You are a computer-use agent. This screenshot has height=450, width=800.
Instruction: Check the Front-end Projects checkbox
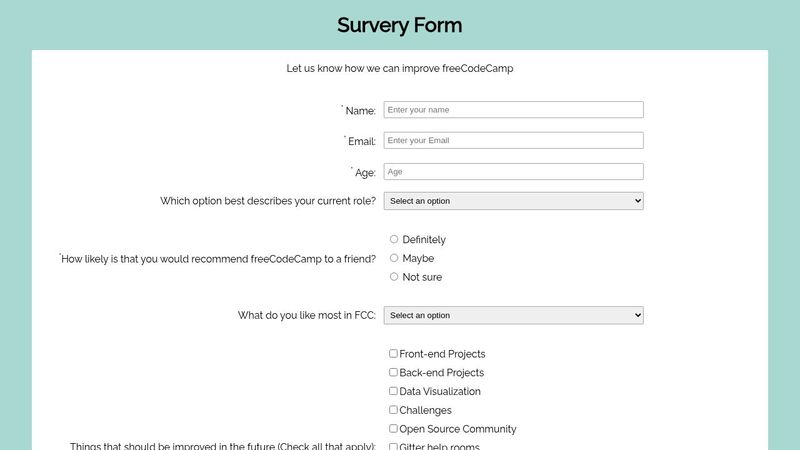[x=394, y=353]
